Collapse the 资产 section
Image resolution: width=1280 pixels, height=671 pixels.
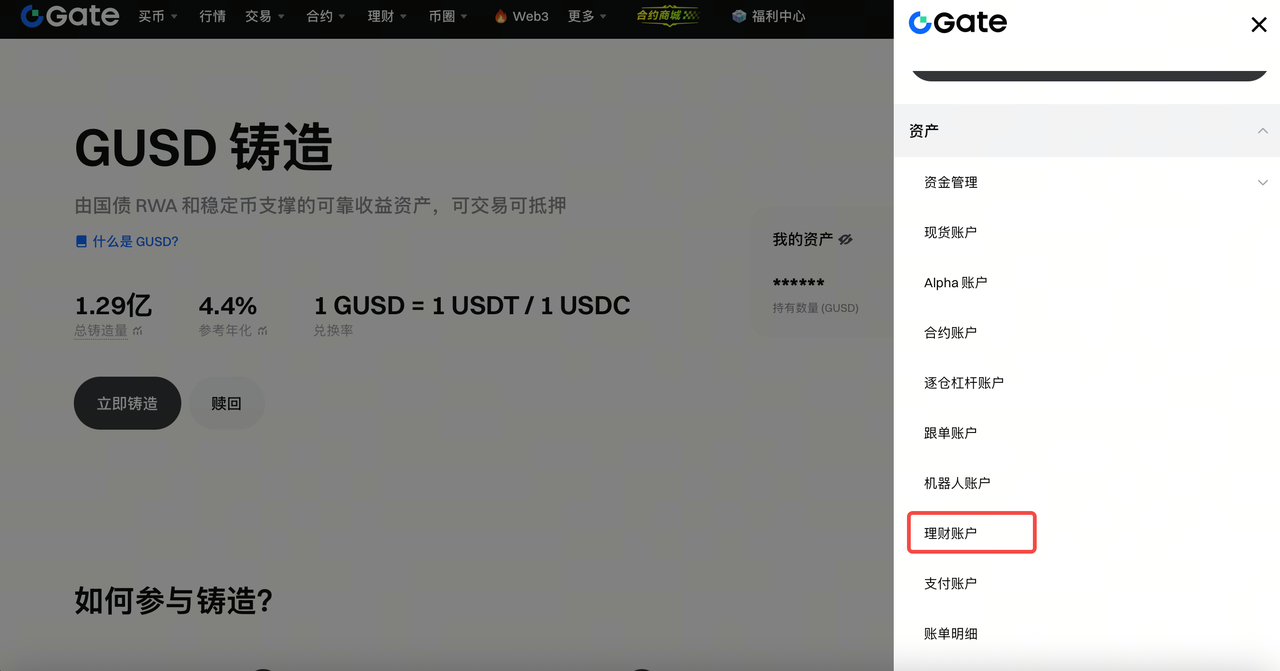click(x=1262, y=131)
